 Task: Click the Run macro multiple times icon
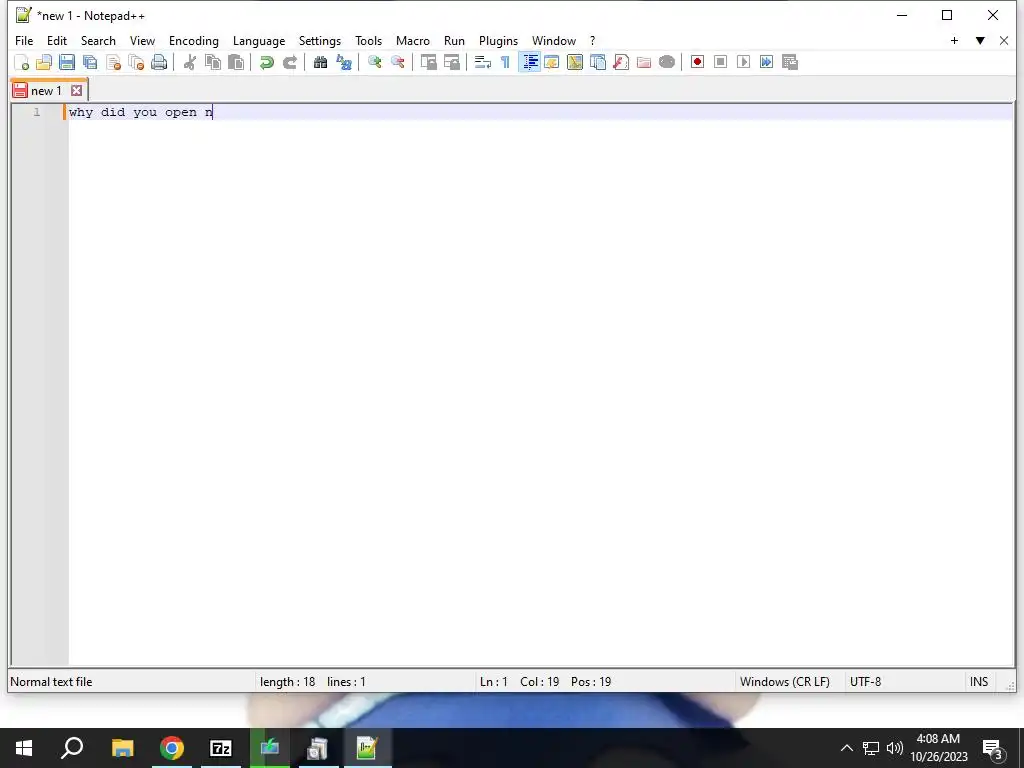click(766, 62)
